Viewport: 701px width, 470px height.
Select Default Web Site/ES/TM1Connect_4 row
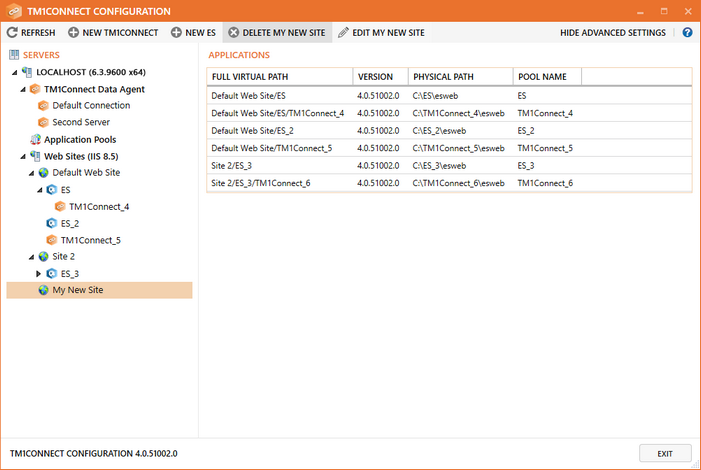coord(449,113)
